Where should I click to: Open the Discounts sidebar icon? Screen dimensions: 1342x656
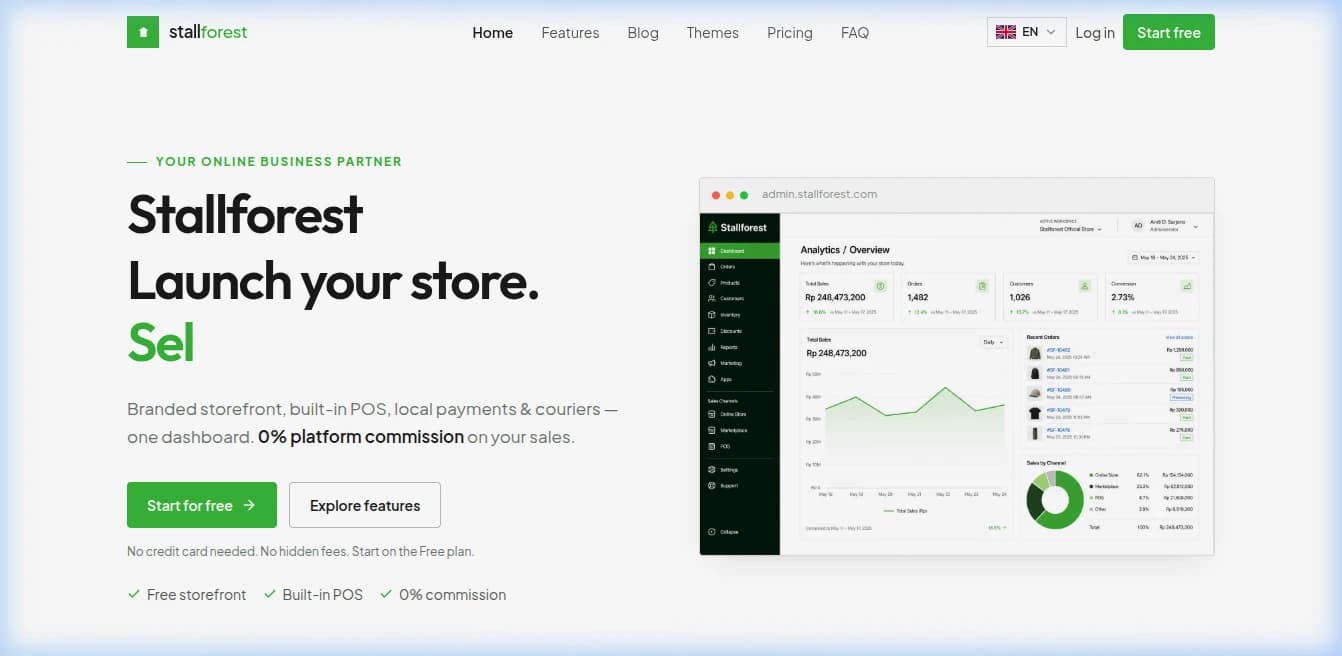[711, 331]
